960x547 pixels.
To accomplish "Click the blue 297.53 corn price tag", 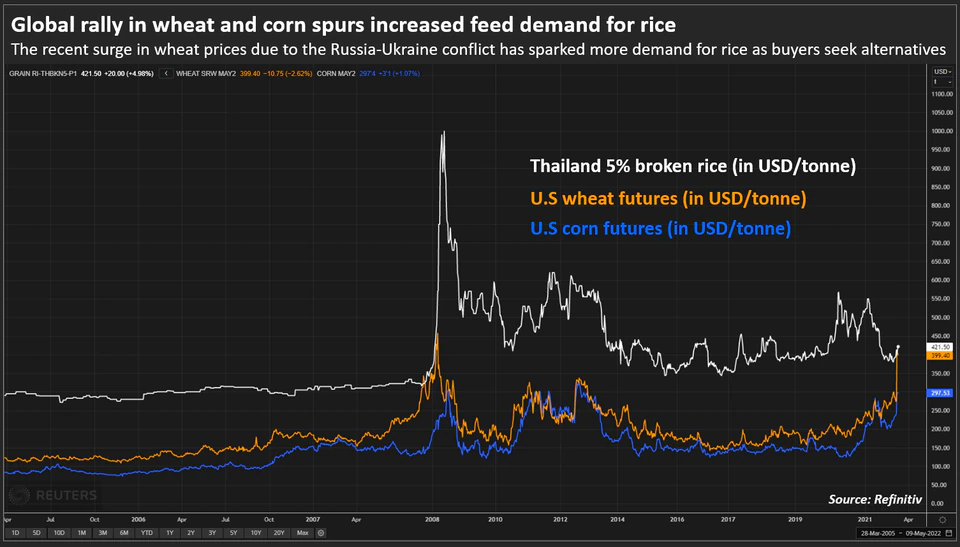I will tap(940, 393).
